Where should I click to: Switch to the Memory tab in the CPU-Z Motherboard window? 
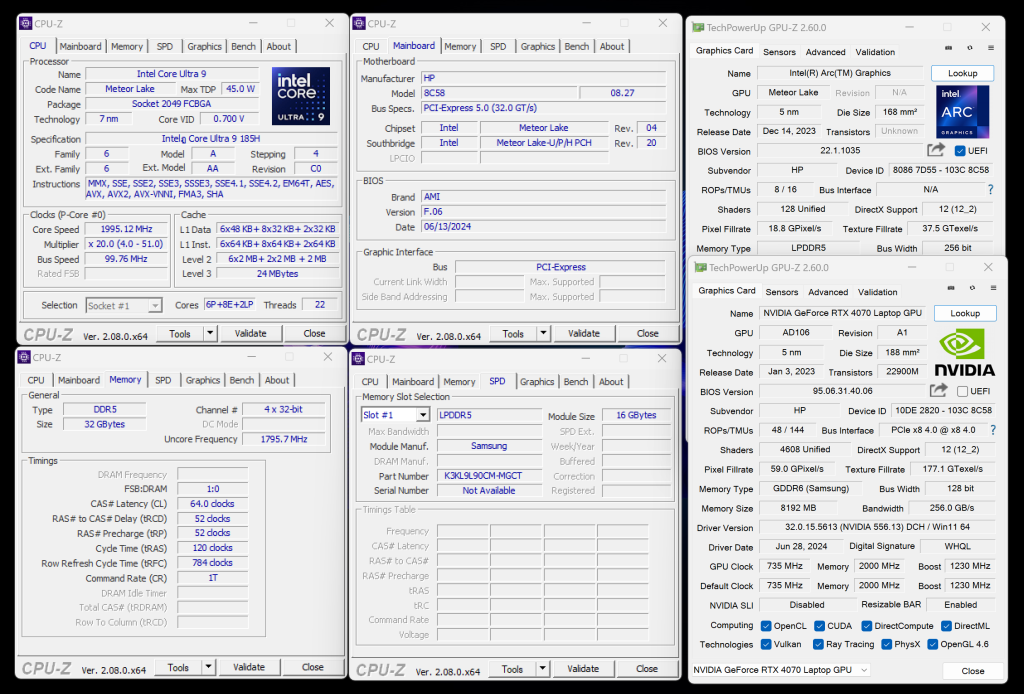click(460, 46)
